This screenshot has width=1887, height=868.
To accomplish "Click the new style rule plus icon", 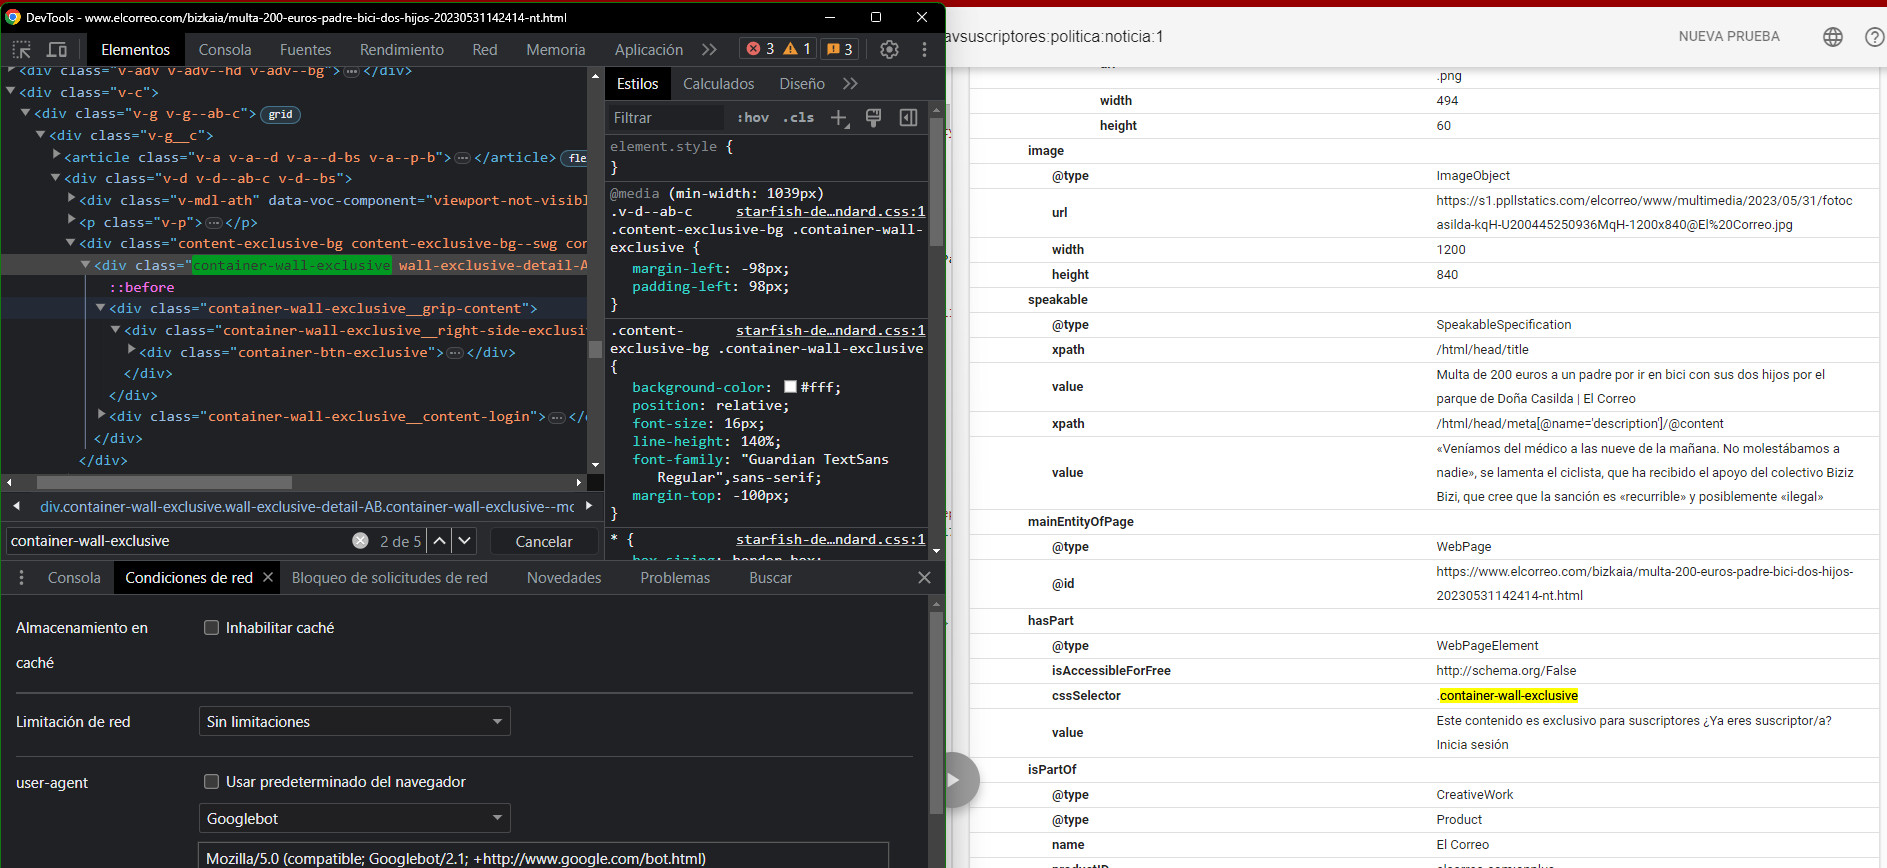I will (839, 118).
